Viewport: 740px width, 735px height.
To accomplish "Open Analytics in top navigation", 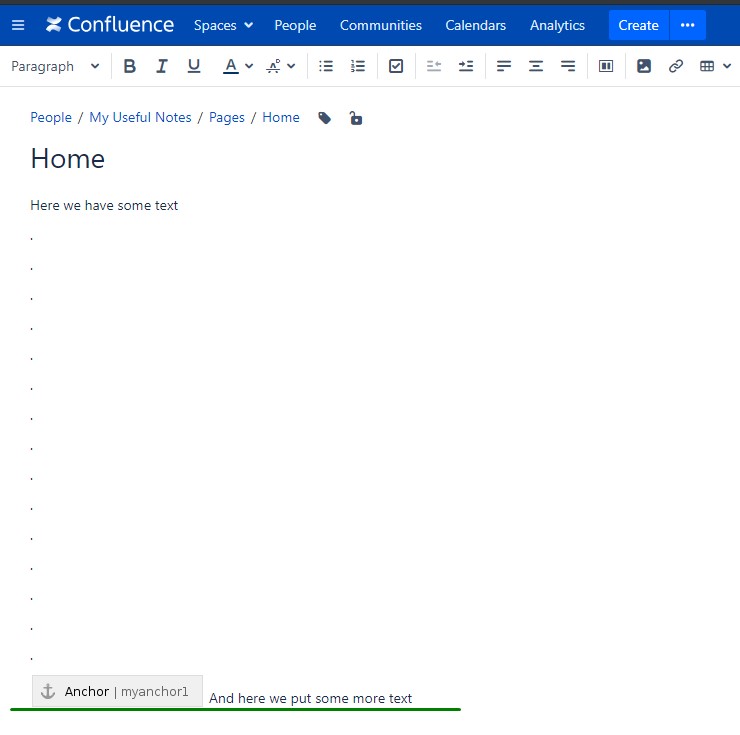I will (x=557, y=25).
